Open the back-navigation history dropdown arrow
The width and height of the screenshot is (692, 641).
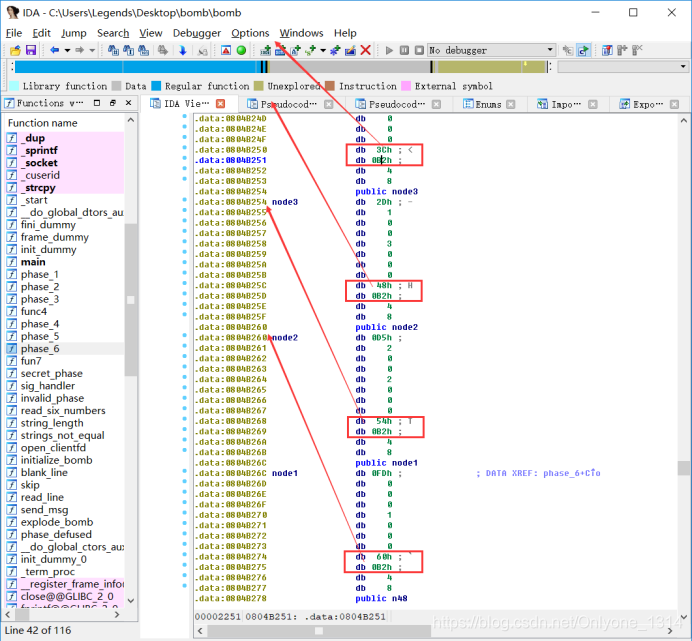67,51
